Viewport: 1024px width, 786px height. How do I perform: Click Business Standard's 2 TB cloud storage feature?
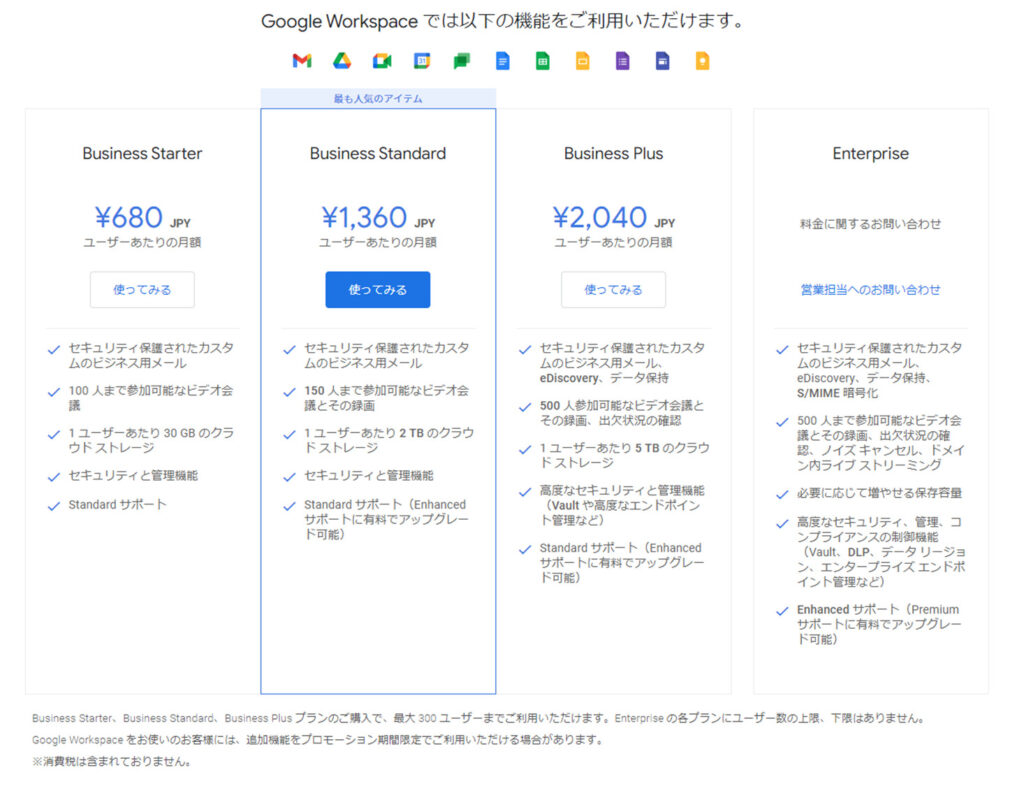(389, 440)
